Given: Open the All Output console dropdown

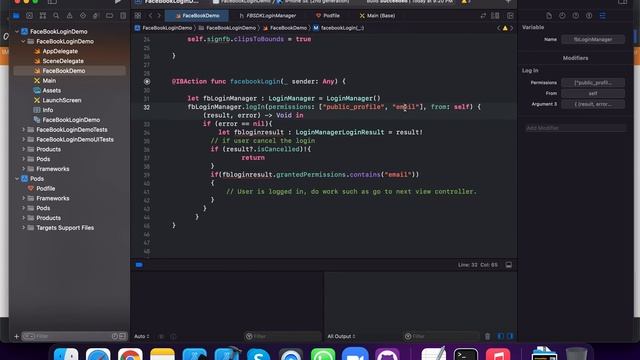Looking at the screenshot, I should pyautogui.click(x=341, y=336).
